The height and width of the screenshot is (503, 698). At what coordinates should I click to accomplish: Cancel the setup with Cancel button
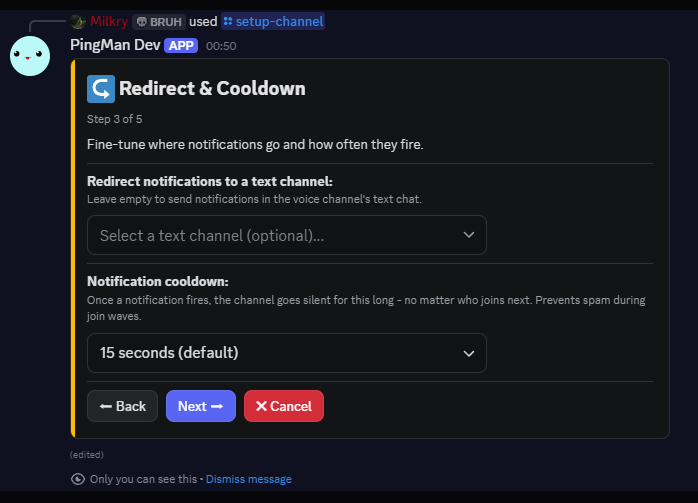pyautogui.click(x=284, y=406)
